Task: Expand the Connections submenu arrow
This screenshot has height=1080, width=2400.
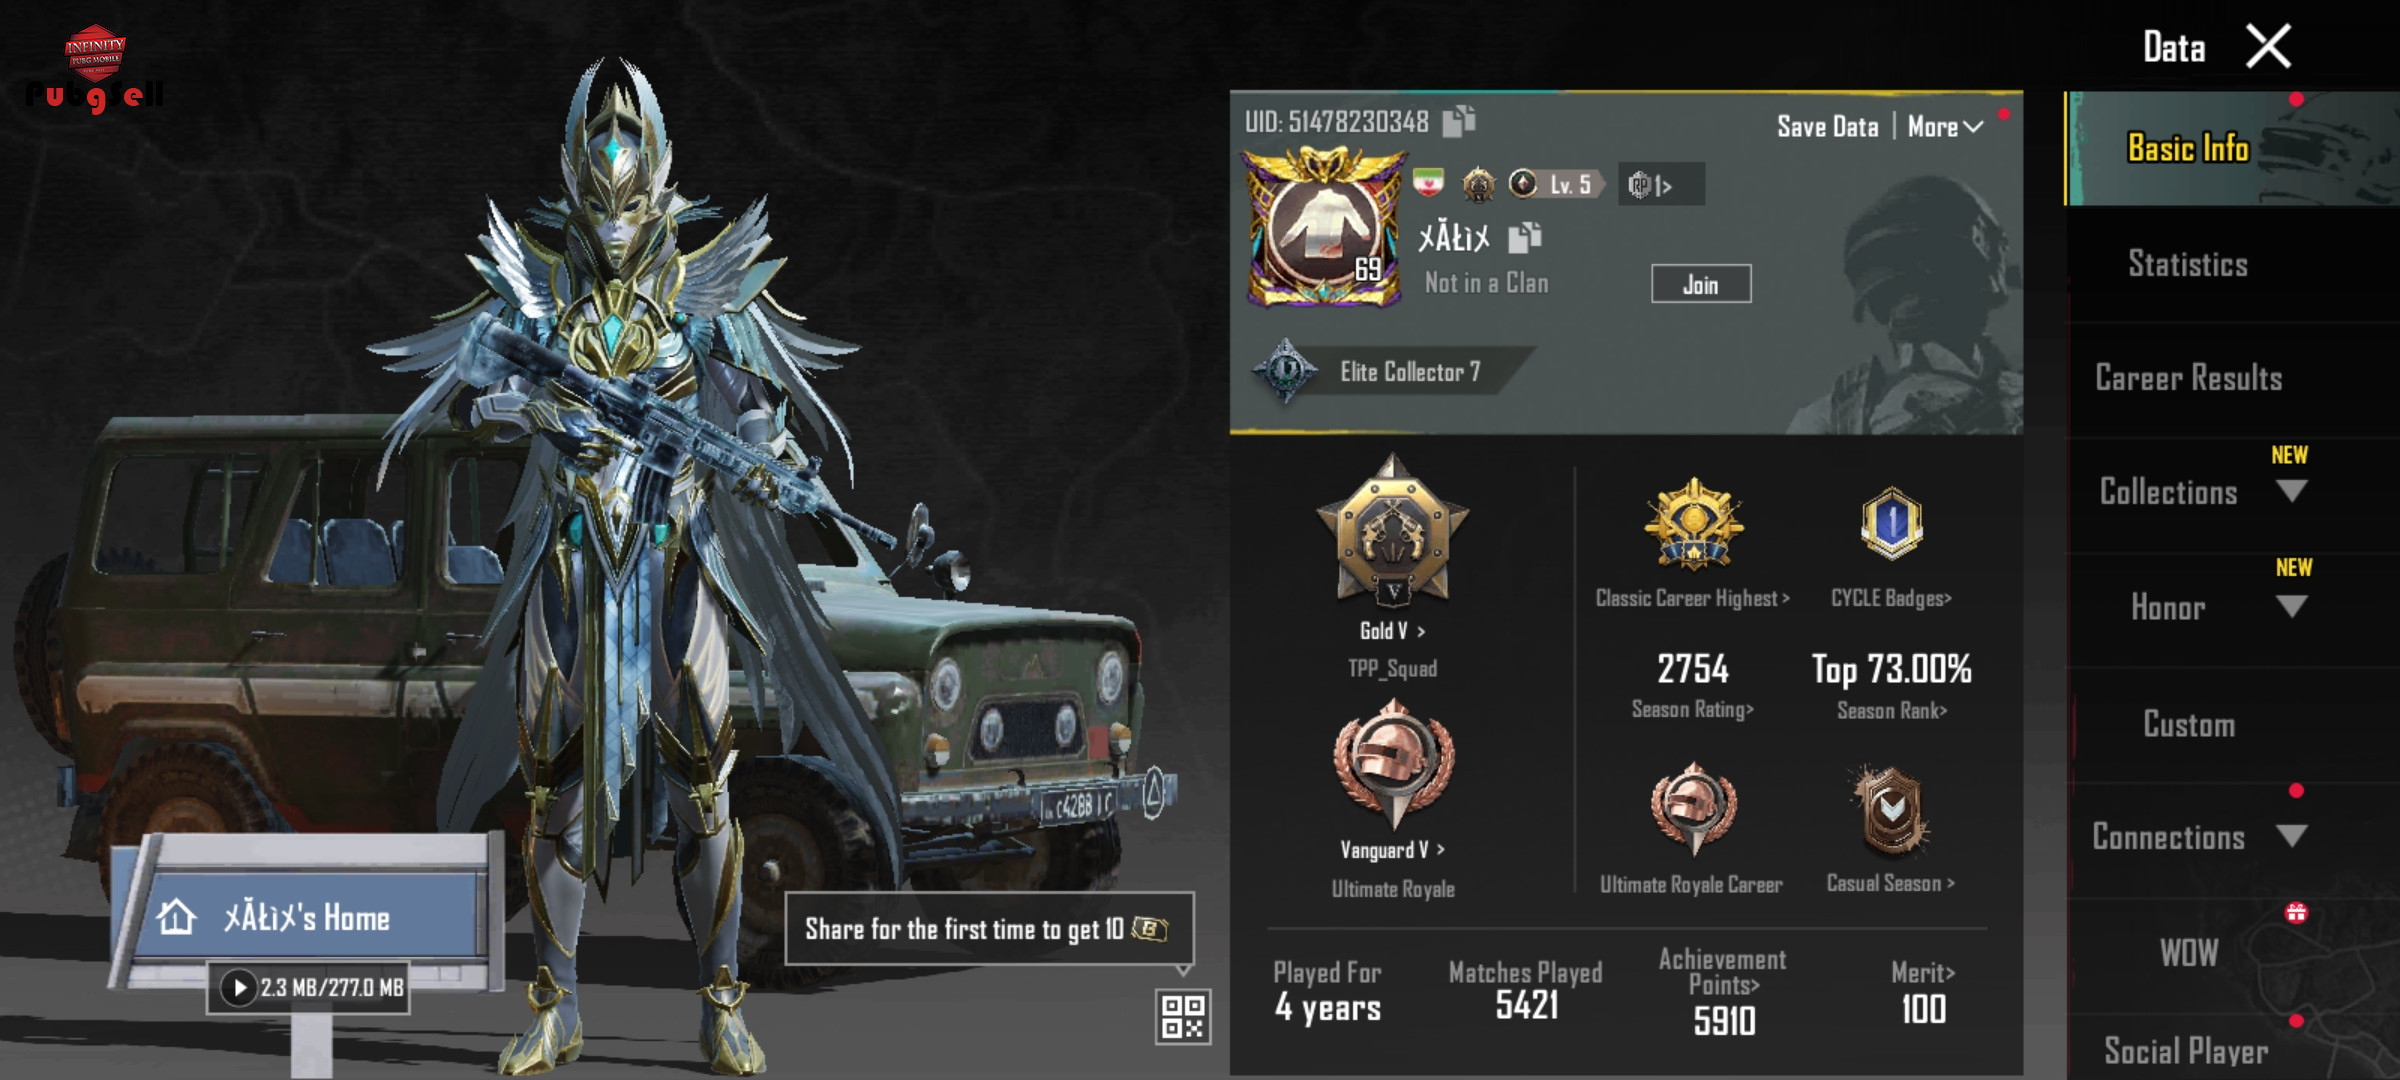Action: 2291,836
